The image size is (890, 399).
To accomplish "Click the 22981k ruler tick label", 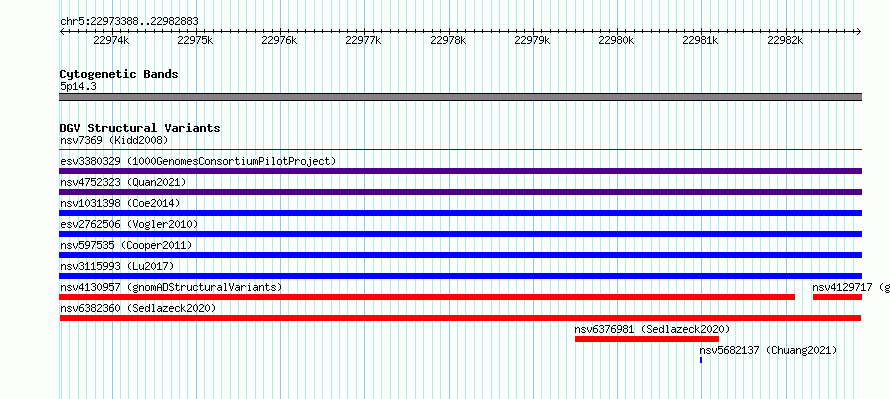I will click(x=700, y=40).
